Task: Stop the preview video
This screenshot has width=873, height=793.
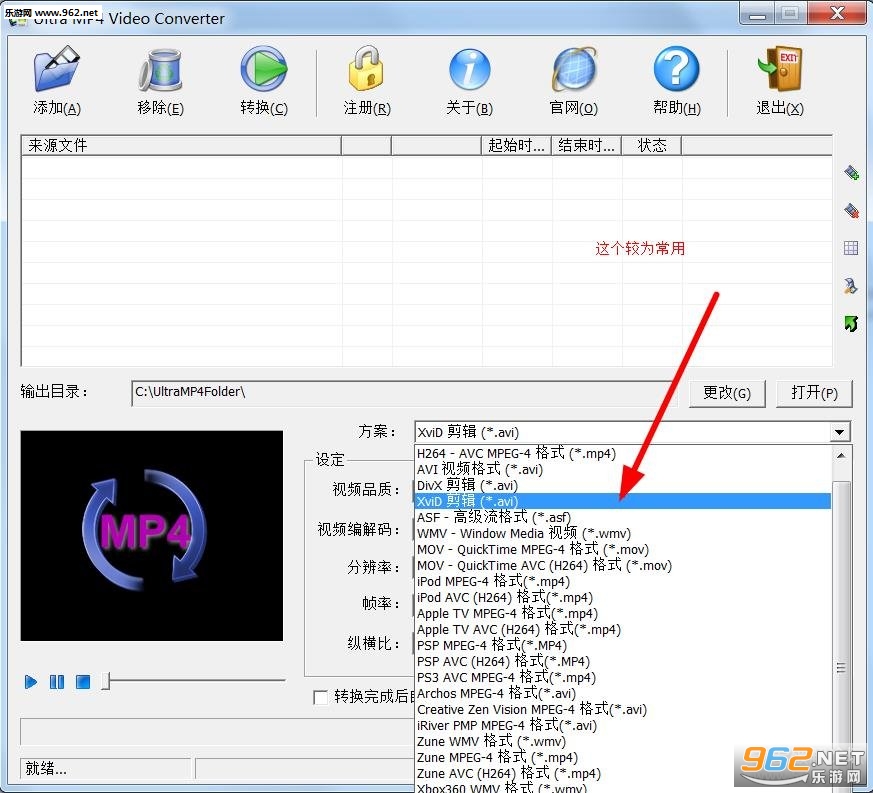Action: [x=83, y=682]
